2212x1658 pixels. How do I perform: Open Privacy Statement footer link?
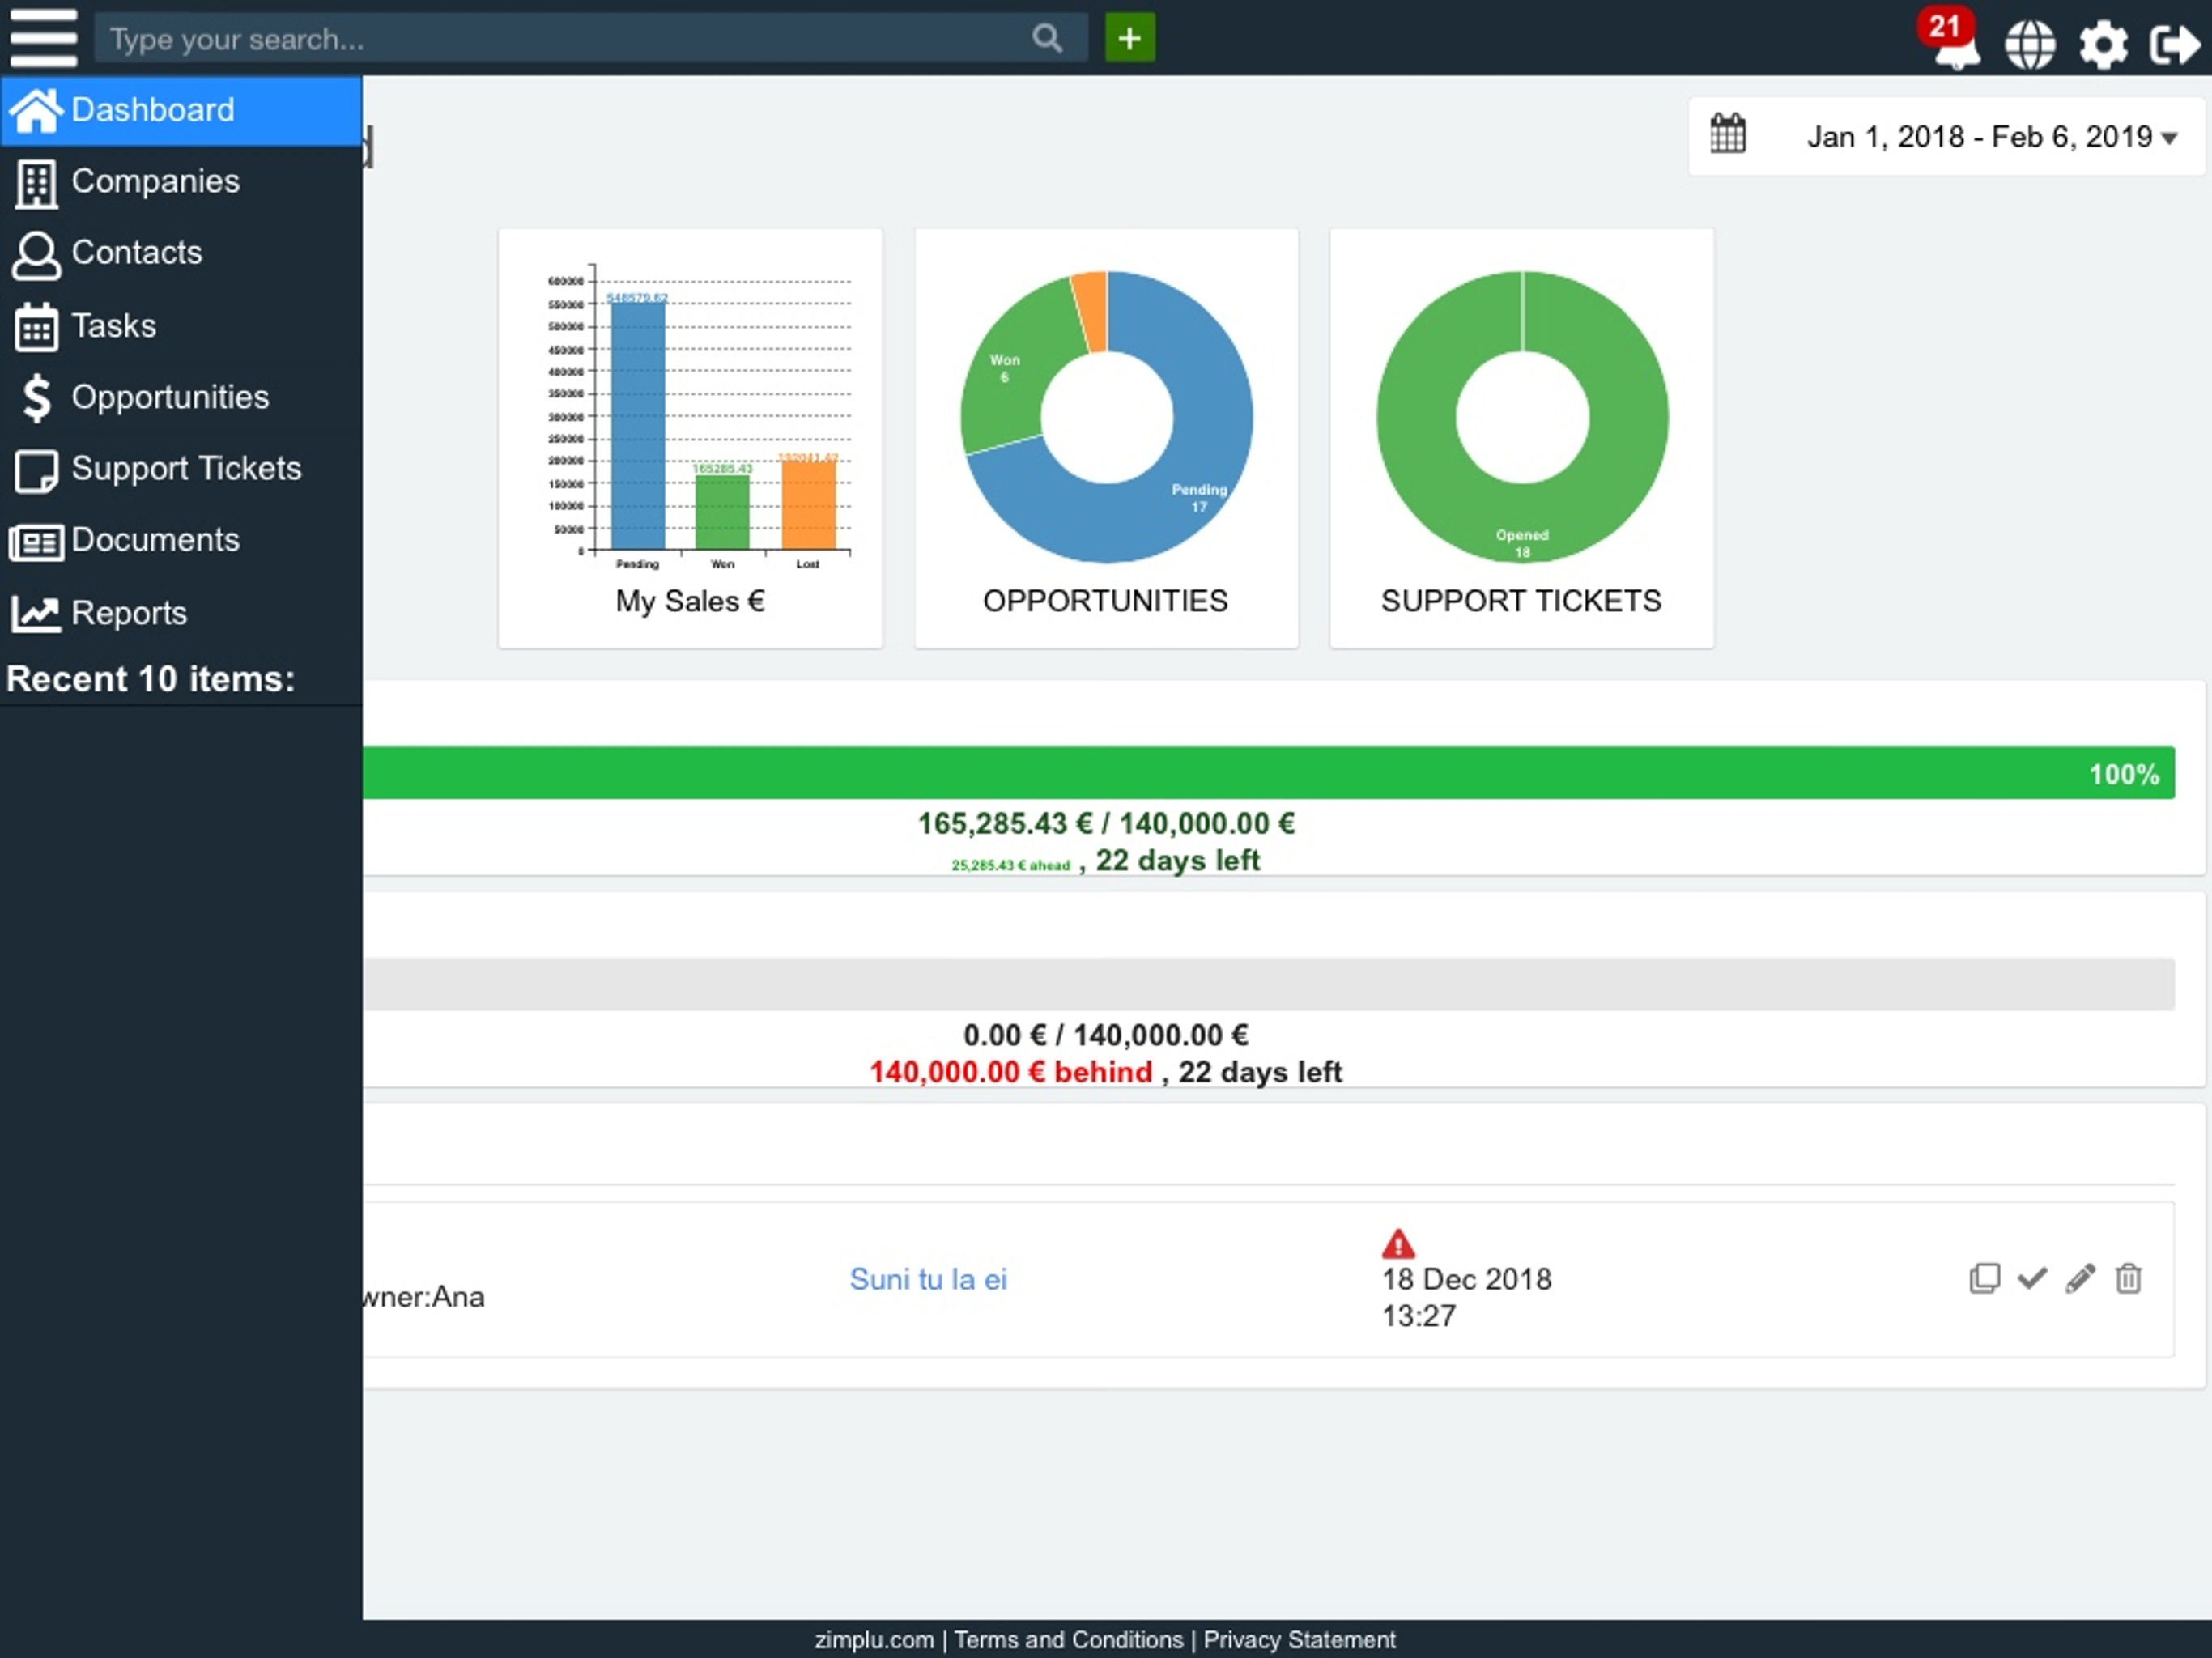pyautogui.click(x=1299, y=1640)
